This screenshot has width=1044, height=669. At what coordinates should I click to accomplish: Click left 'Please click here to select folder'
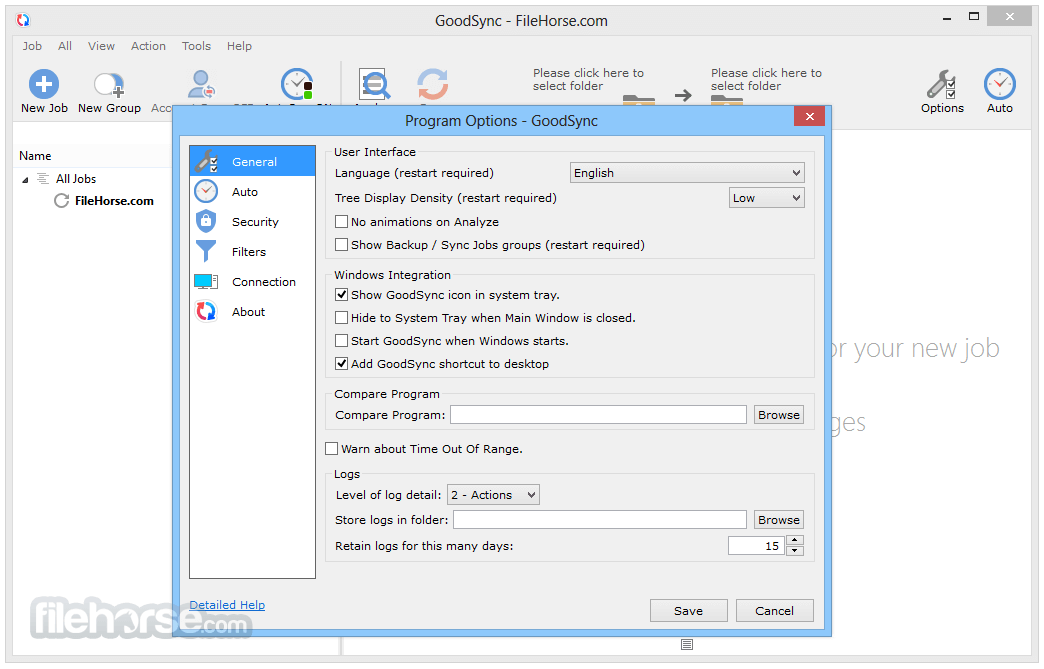tap(588, 79)
